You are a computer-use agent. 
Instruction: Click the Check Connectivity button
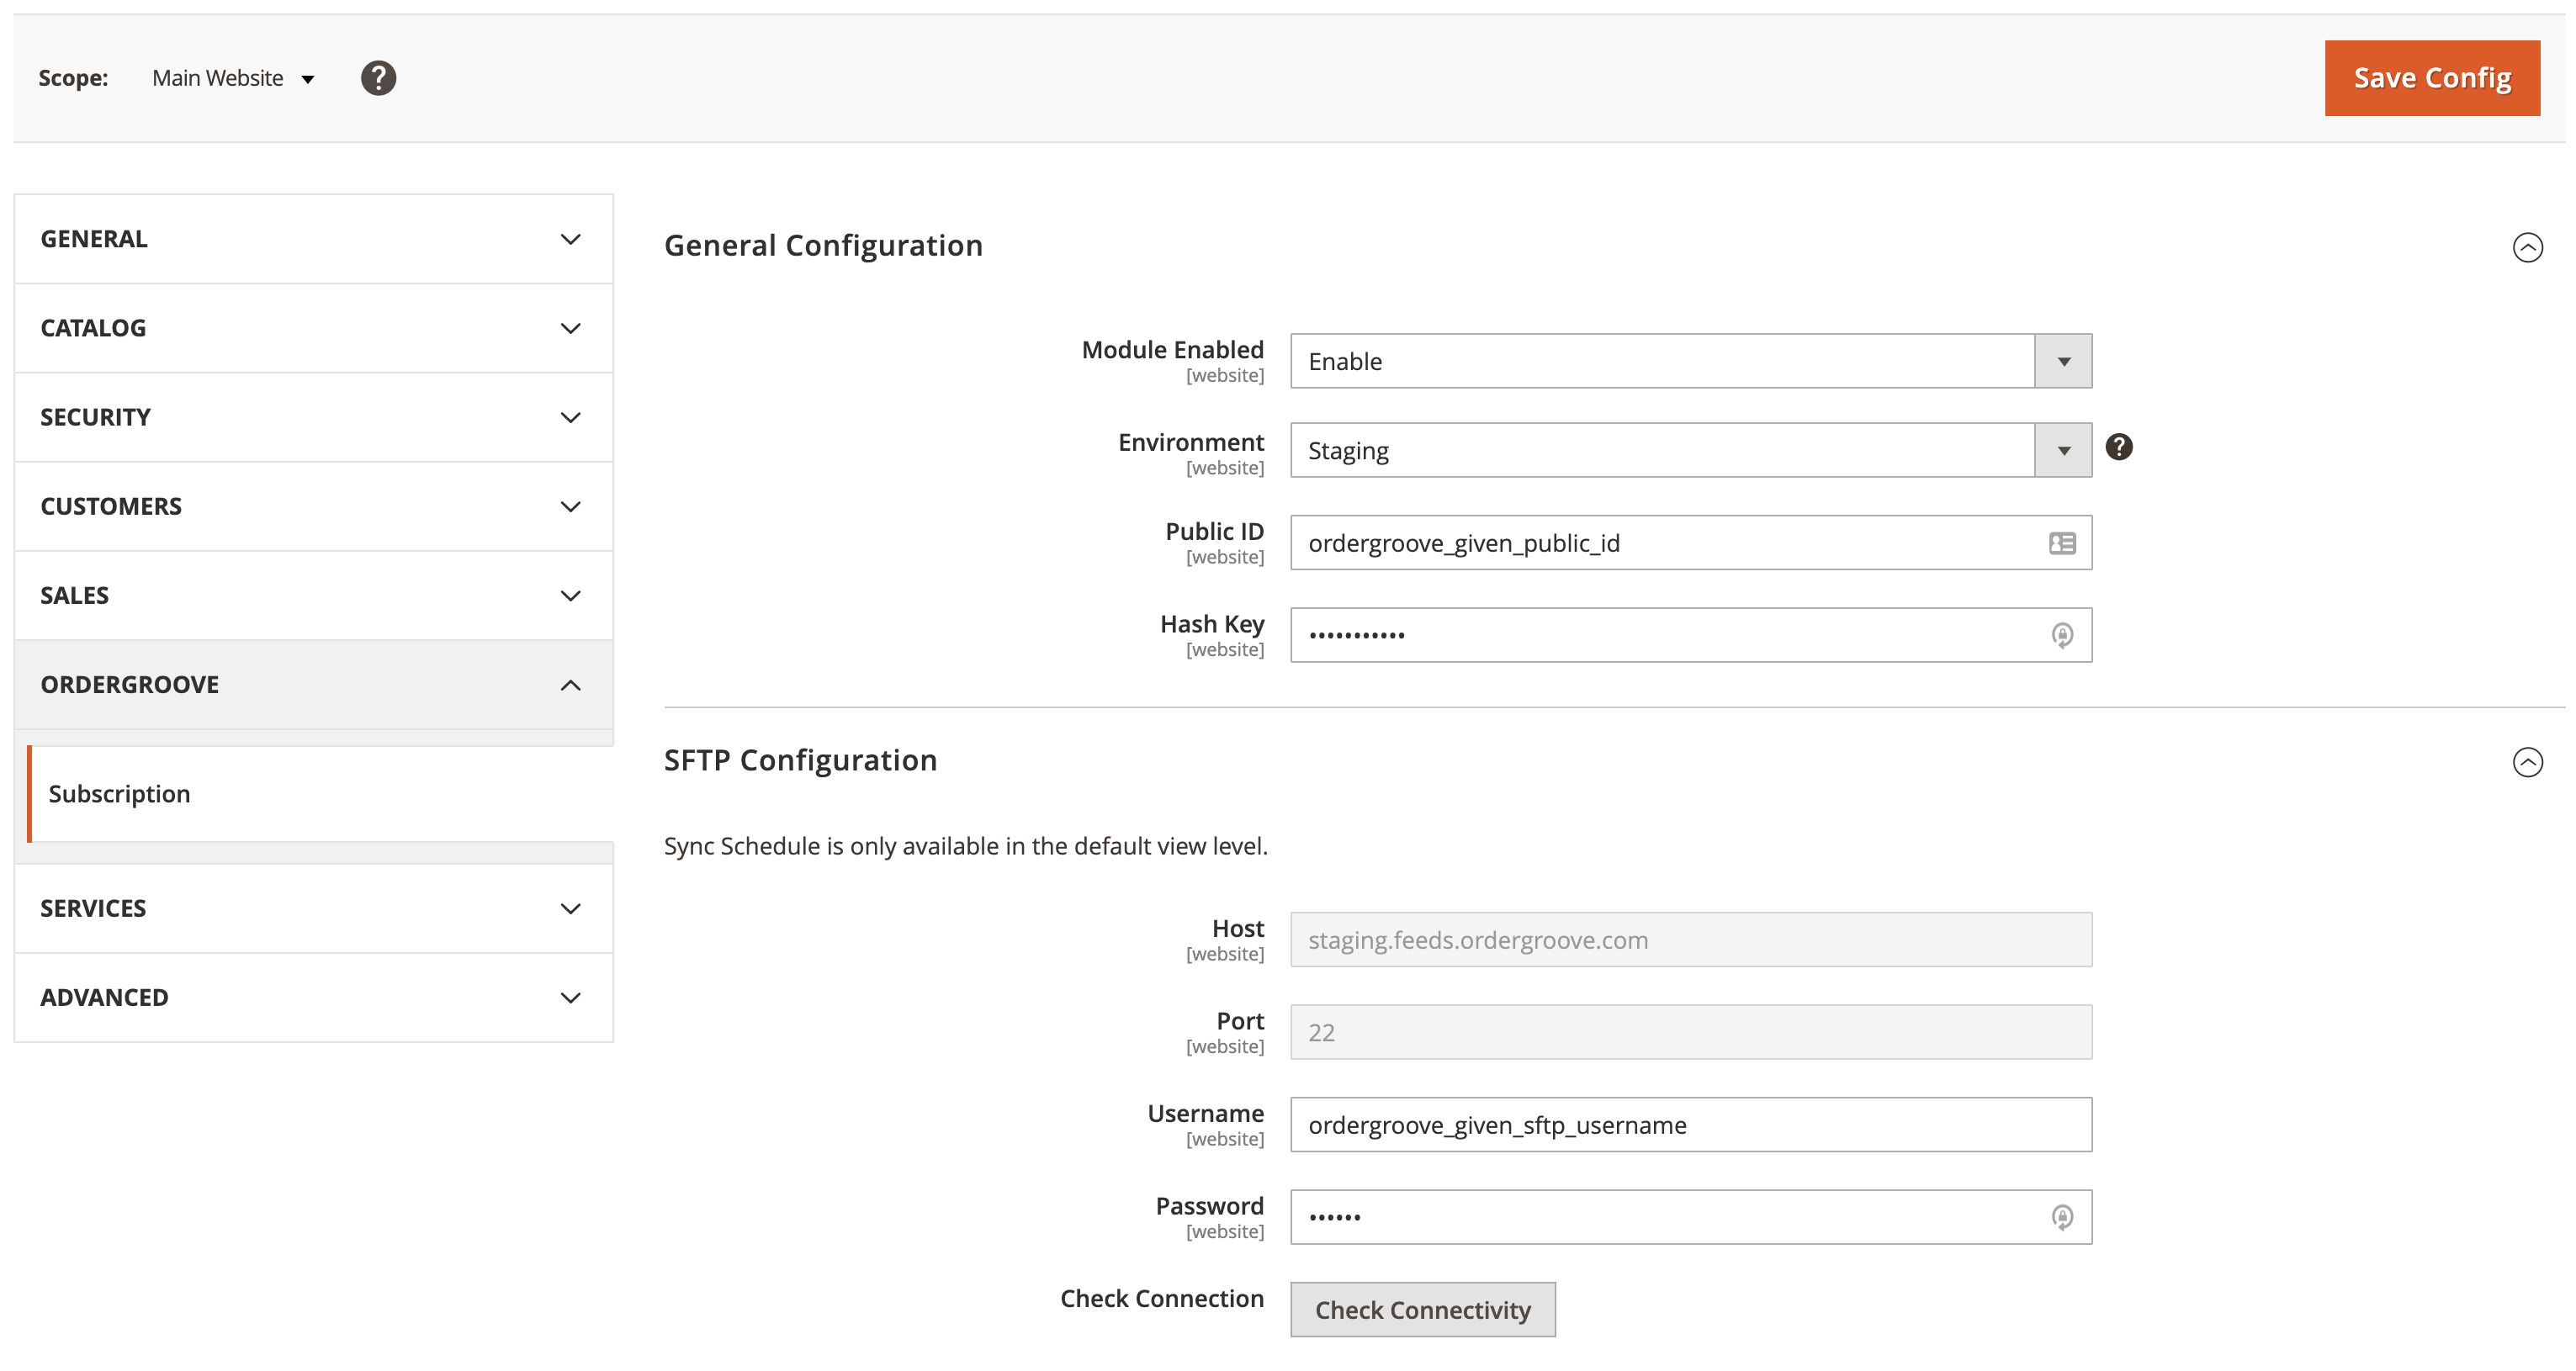1422,1310
